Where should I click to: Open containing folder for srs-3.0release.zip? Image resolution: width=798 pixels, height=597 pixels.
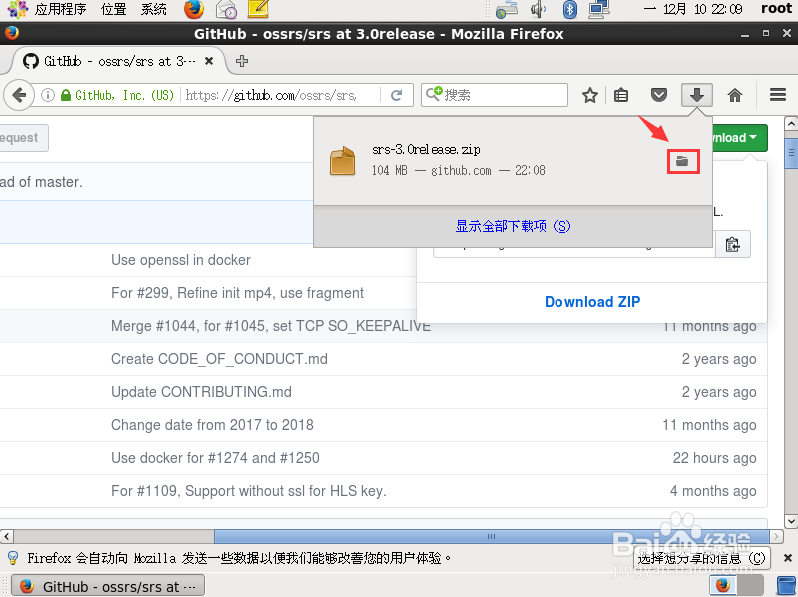[682, 161]
